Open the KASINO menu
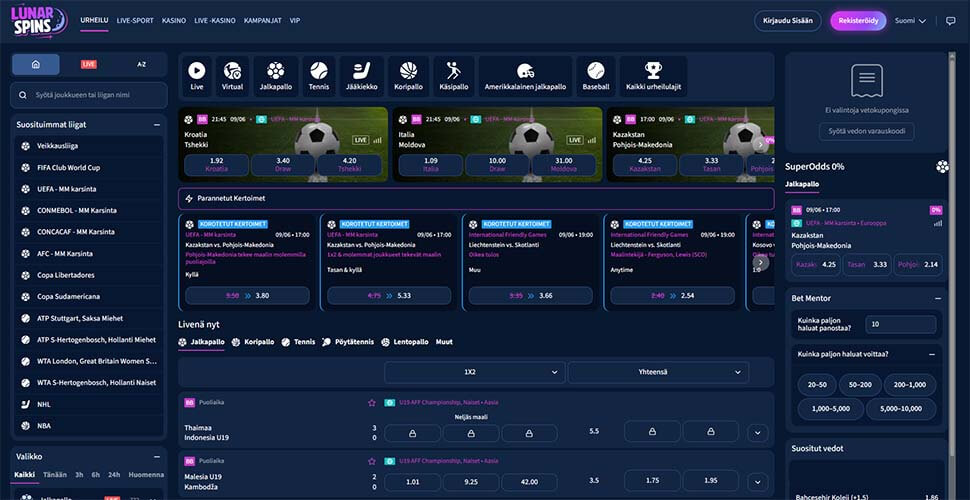 (174, 20)
